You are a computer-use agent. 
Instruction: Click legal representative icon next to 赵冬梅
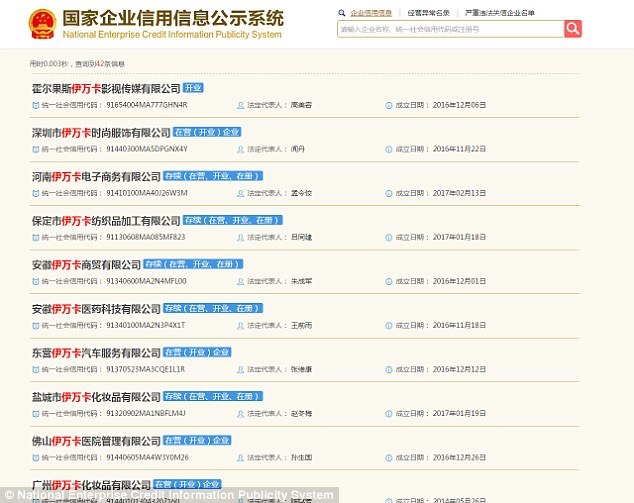(x=240, y=413)
